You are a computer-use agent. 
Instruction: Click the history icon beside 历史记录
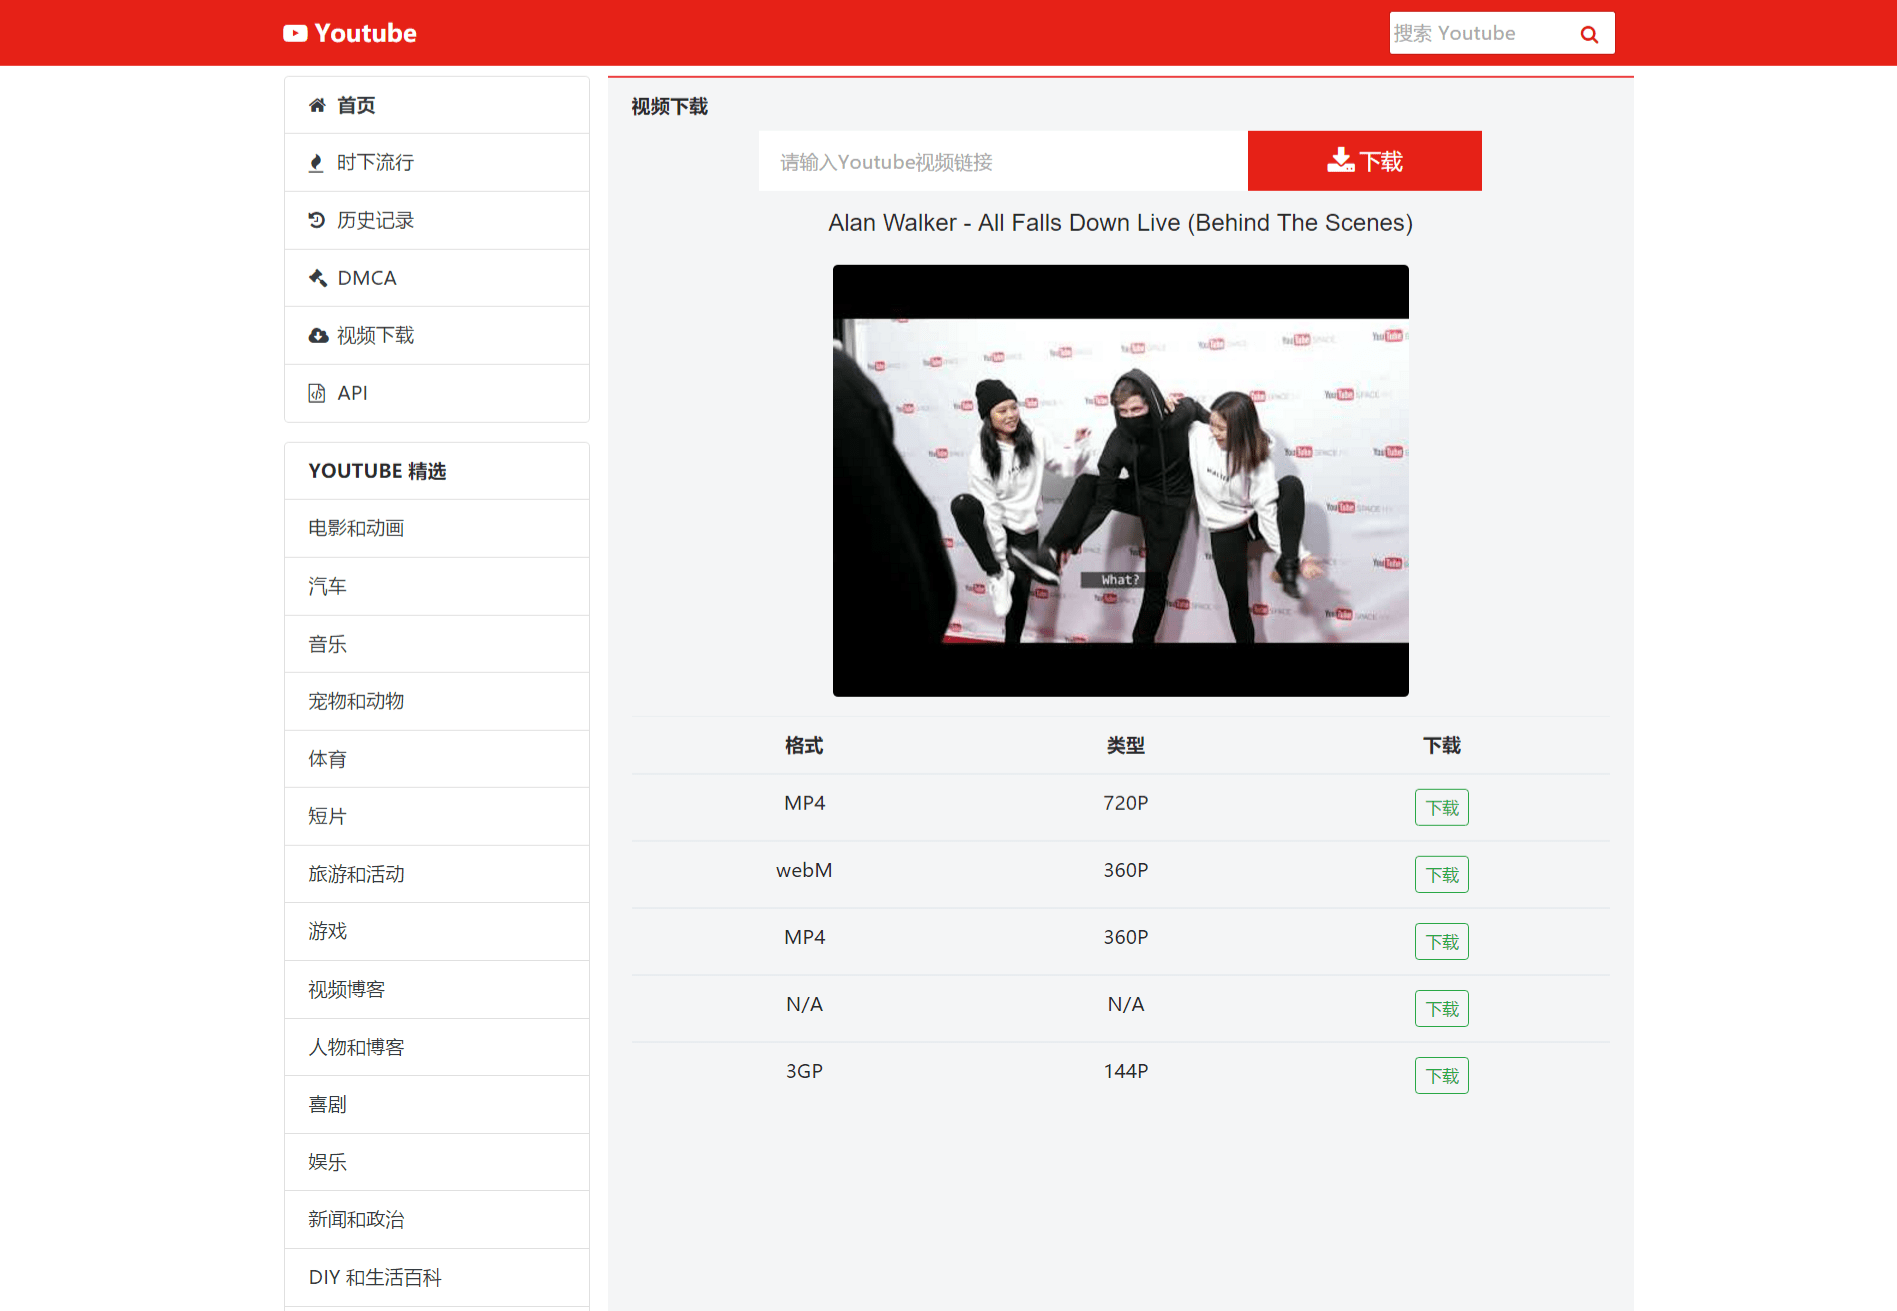coord(317,220)
